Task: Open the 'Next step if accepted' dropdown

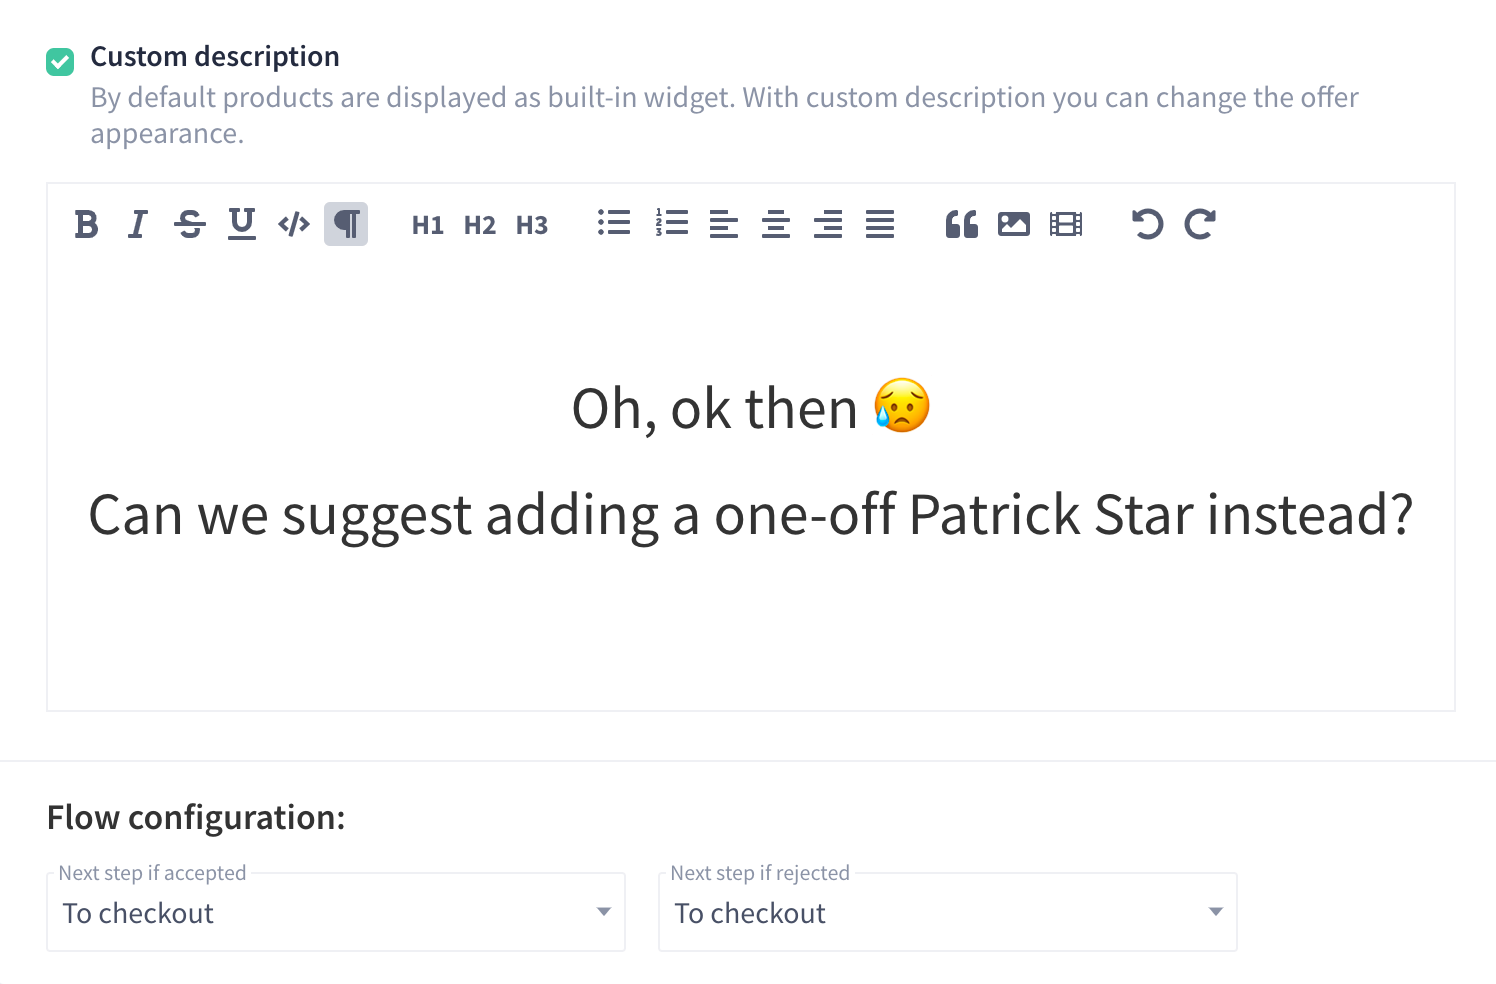Action: pyautogui.click(x=336, y=912)
